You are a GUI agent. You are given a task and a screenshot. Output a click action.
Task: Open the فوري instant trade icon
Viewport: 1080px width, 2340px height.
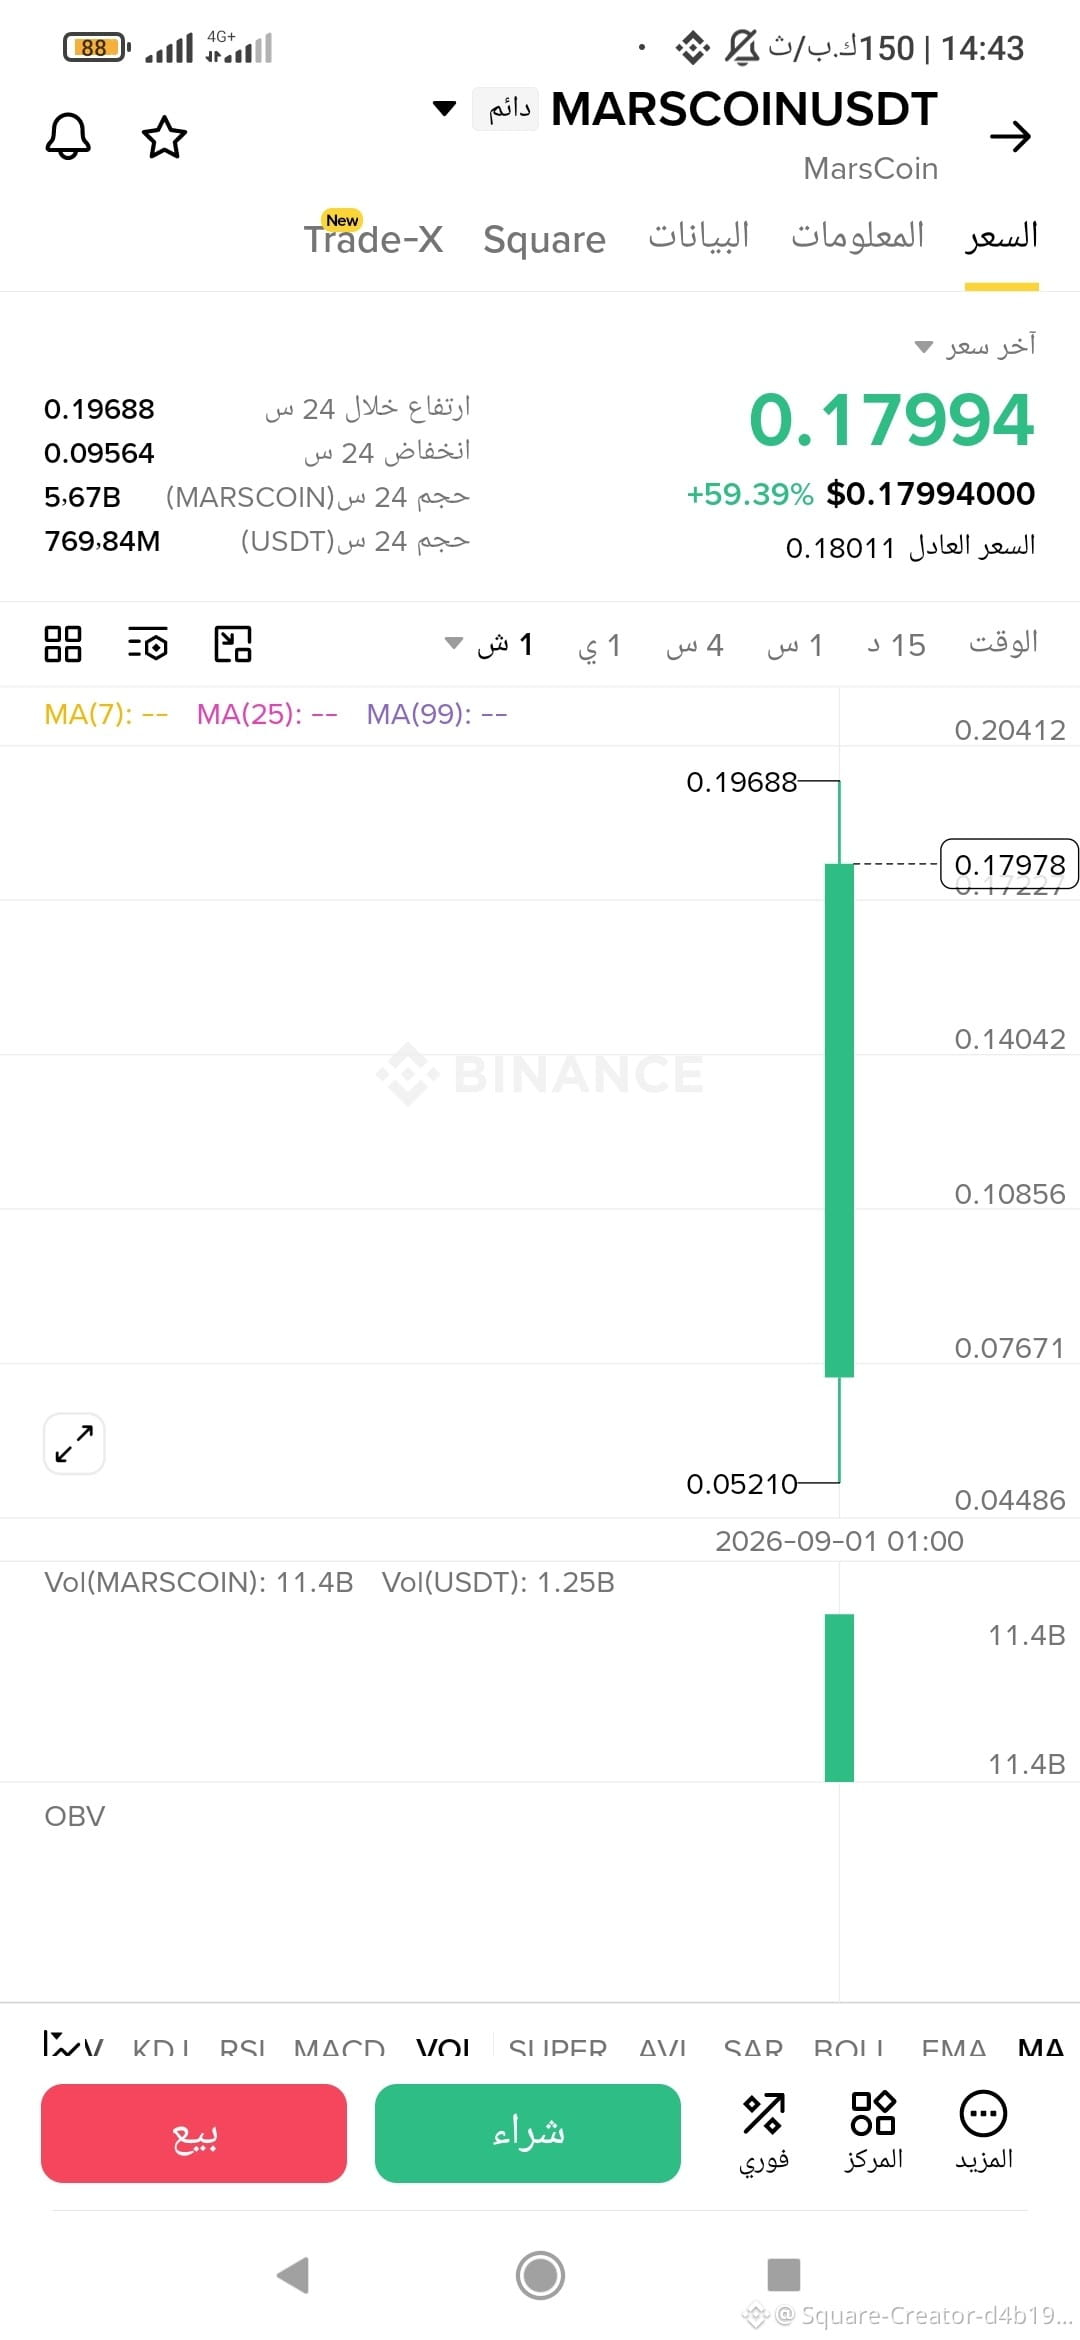(x=764, y=2132)
